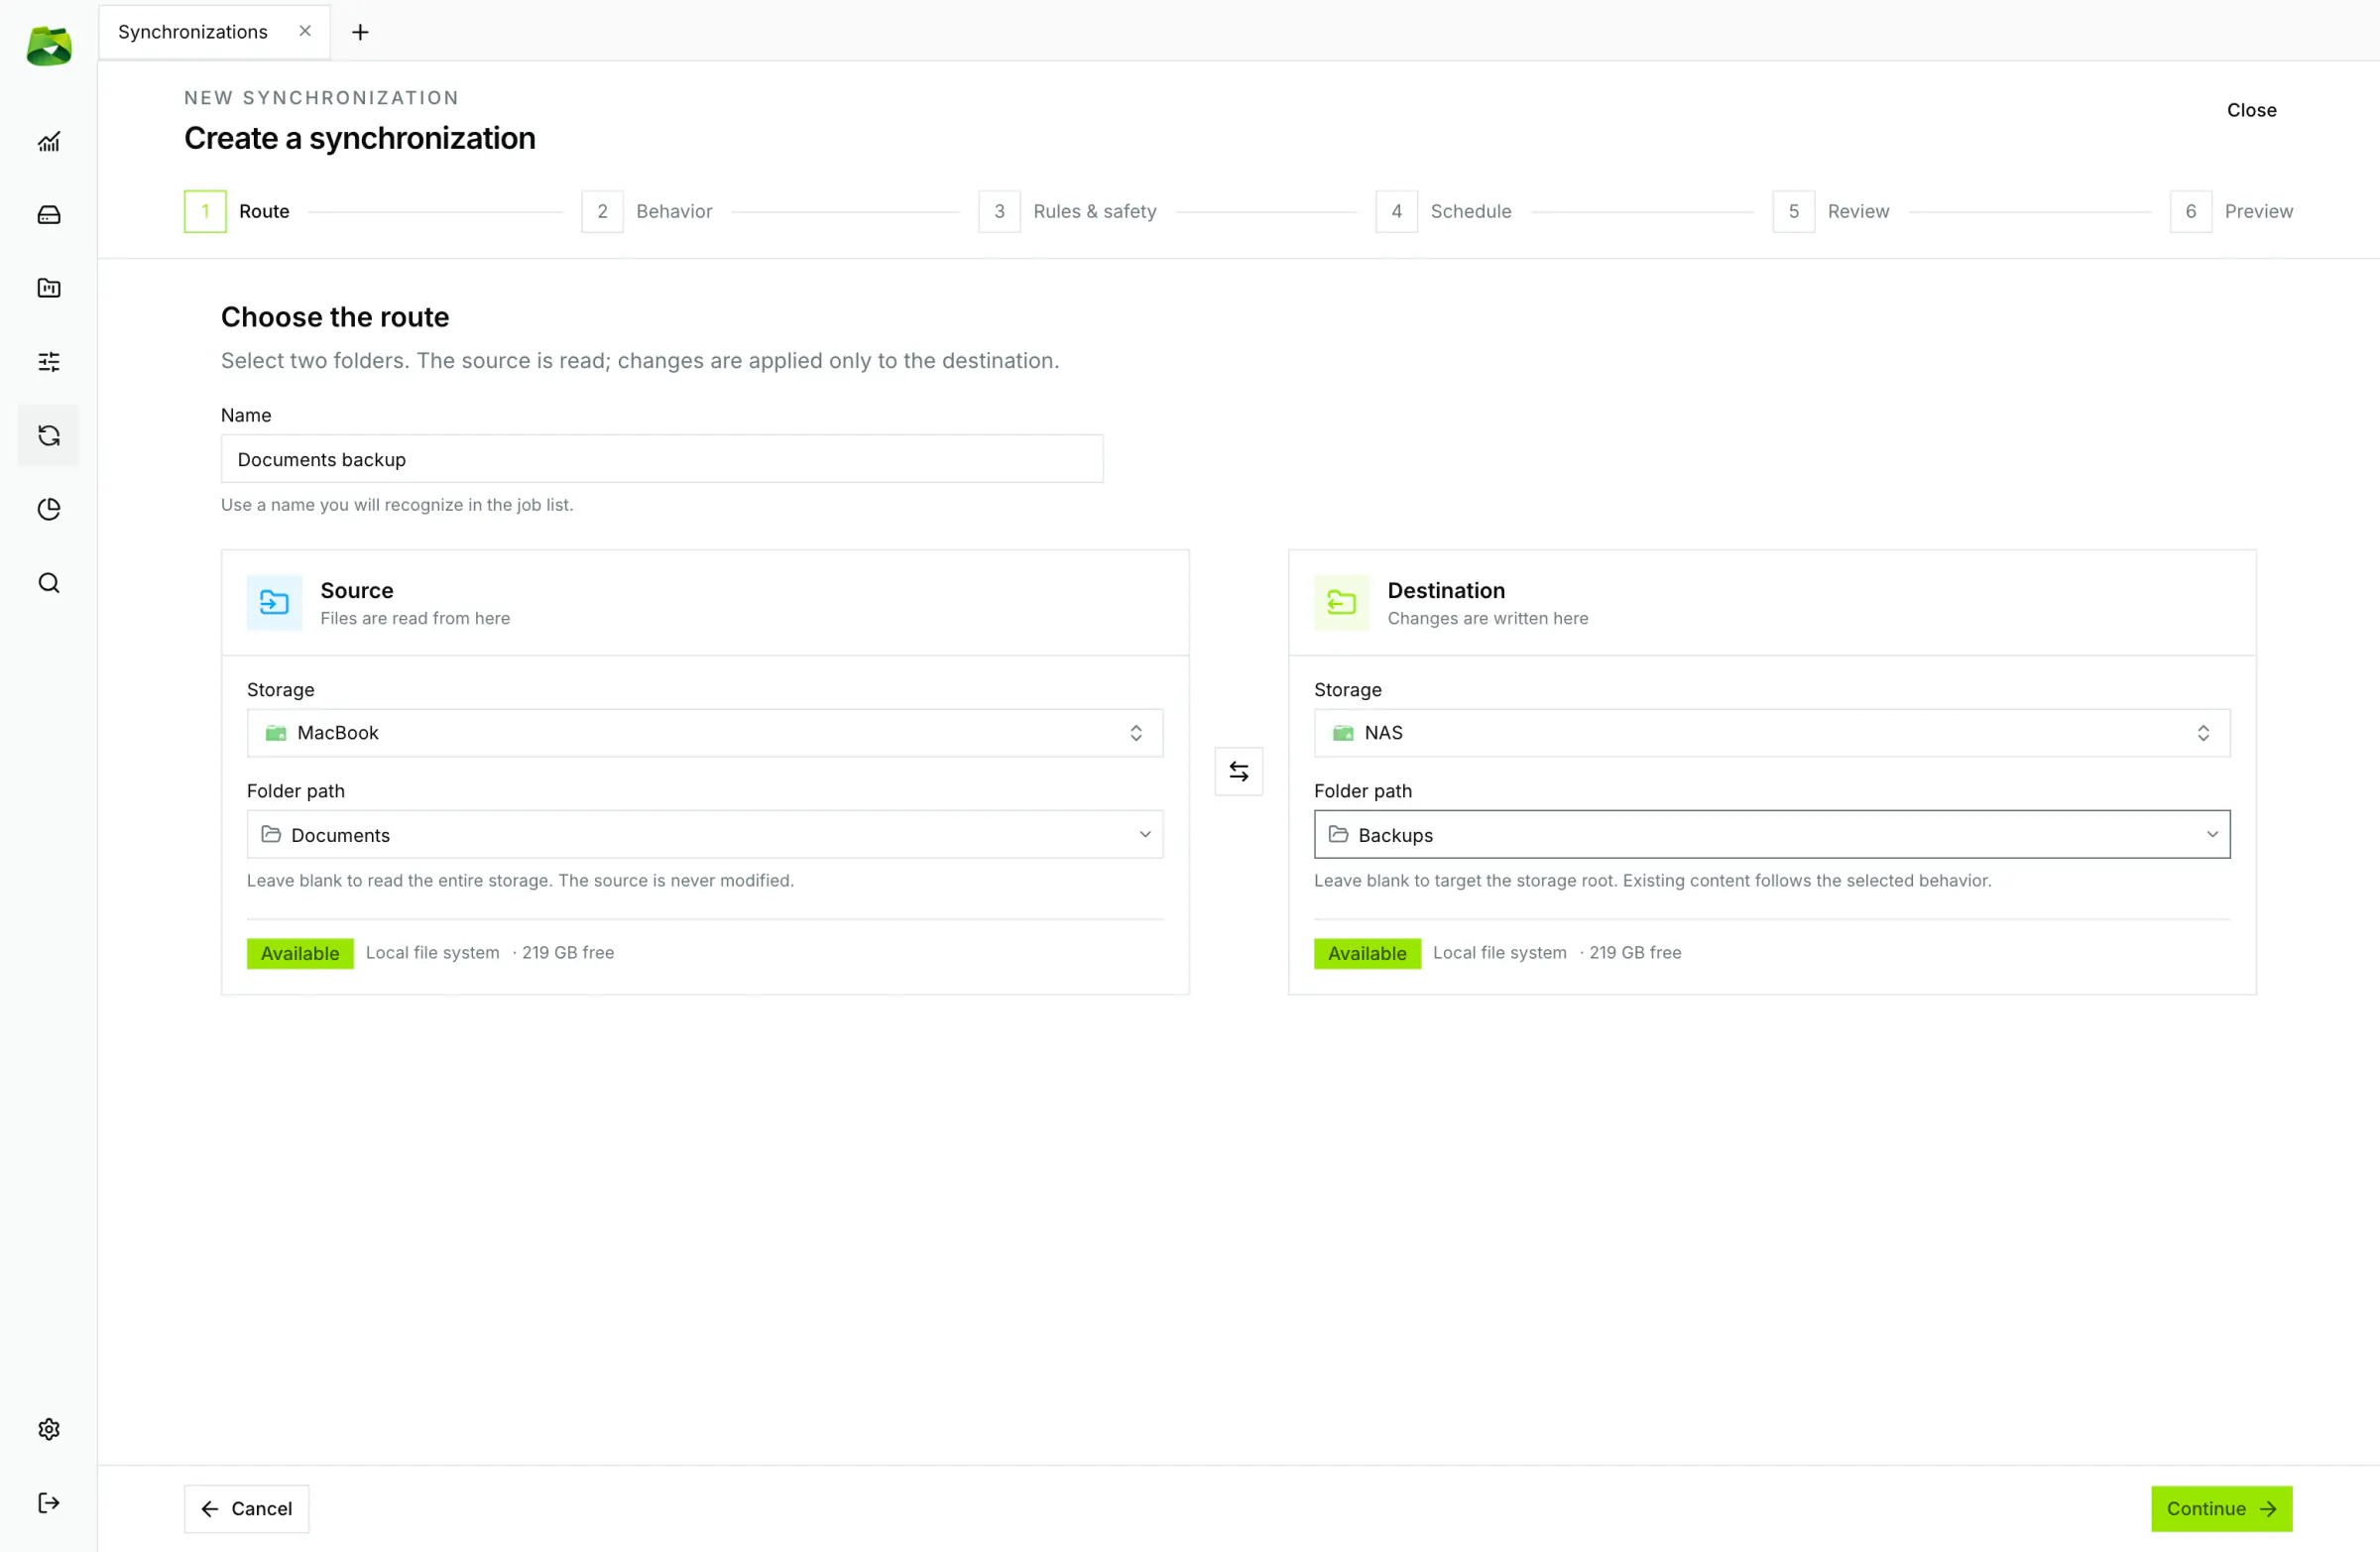The image size is (2380, 1552).
Task: Open the sliders options sidebar icon
Action: [x=49, y=362]
